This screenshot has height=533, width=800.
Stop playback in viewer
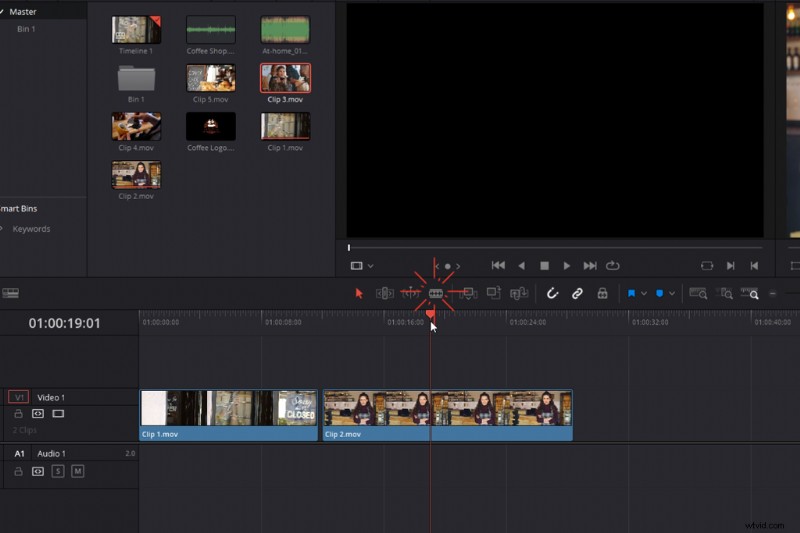[544, 266]
